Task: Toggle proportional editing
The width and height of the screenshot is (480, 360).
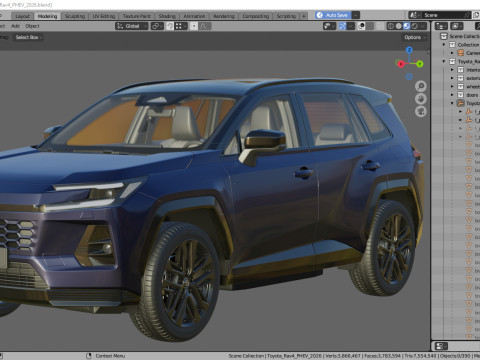Action: click(x=194, y=26)
